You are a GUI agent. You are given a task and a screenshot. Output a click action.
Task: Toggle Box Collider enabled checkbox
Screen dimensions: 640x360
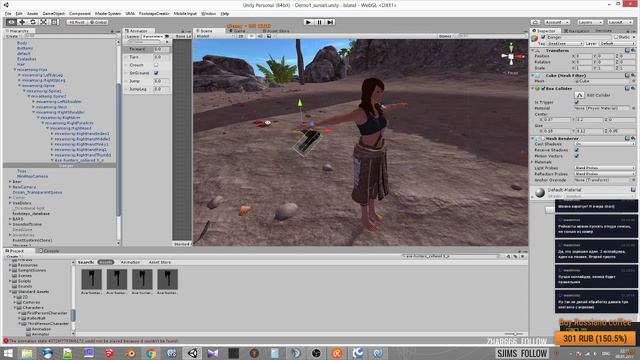click(543, 89)
